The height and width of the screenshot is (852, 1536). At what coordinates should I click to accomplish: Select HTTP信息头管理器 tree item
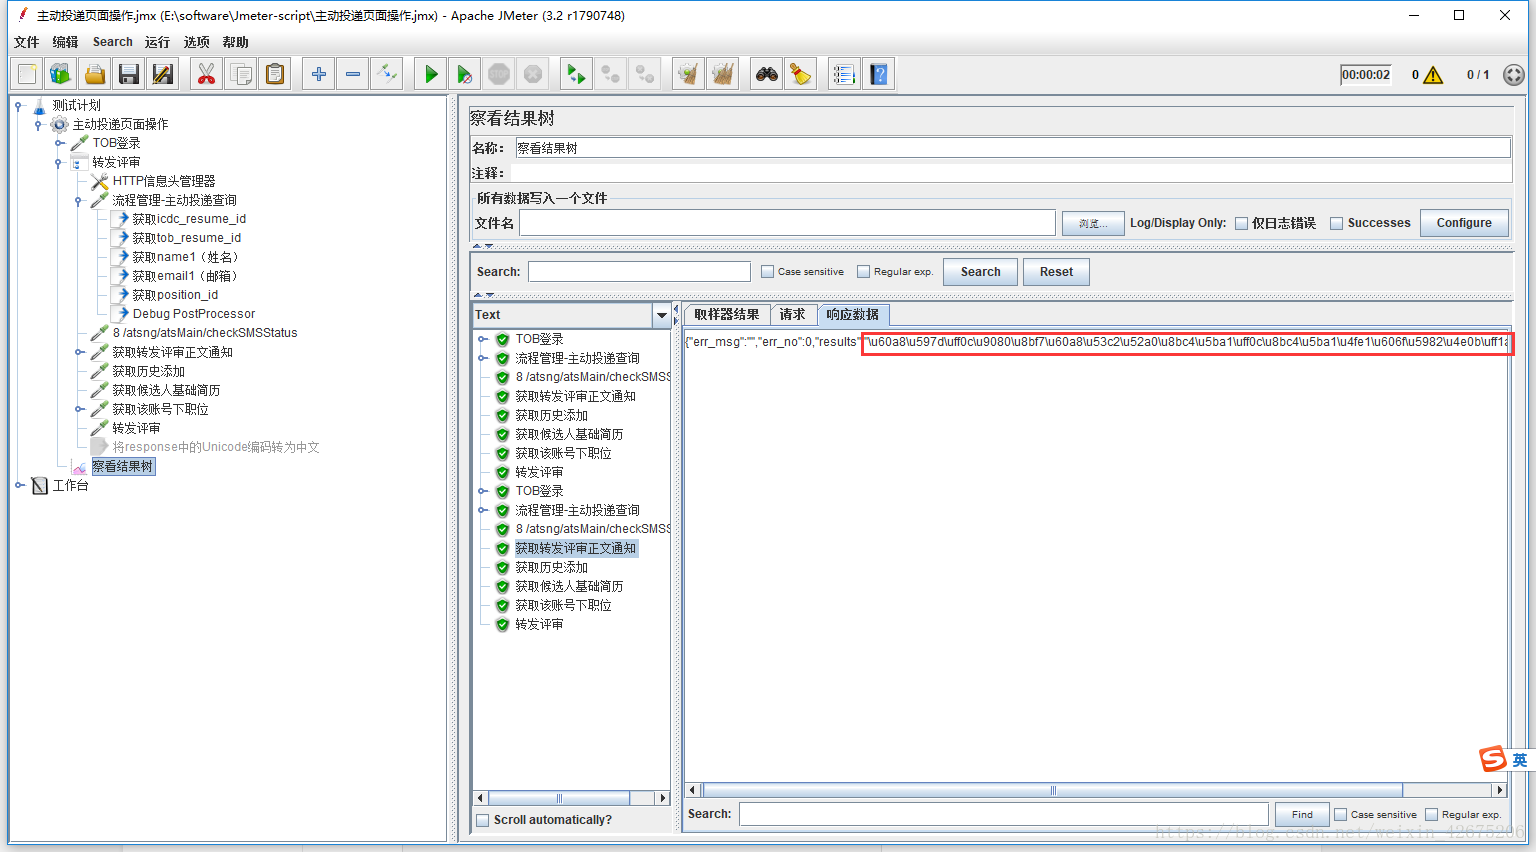(x=164, y=181)
